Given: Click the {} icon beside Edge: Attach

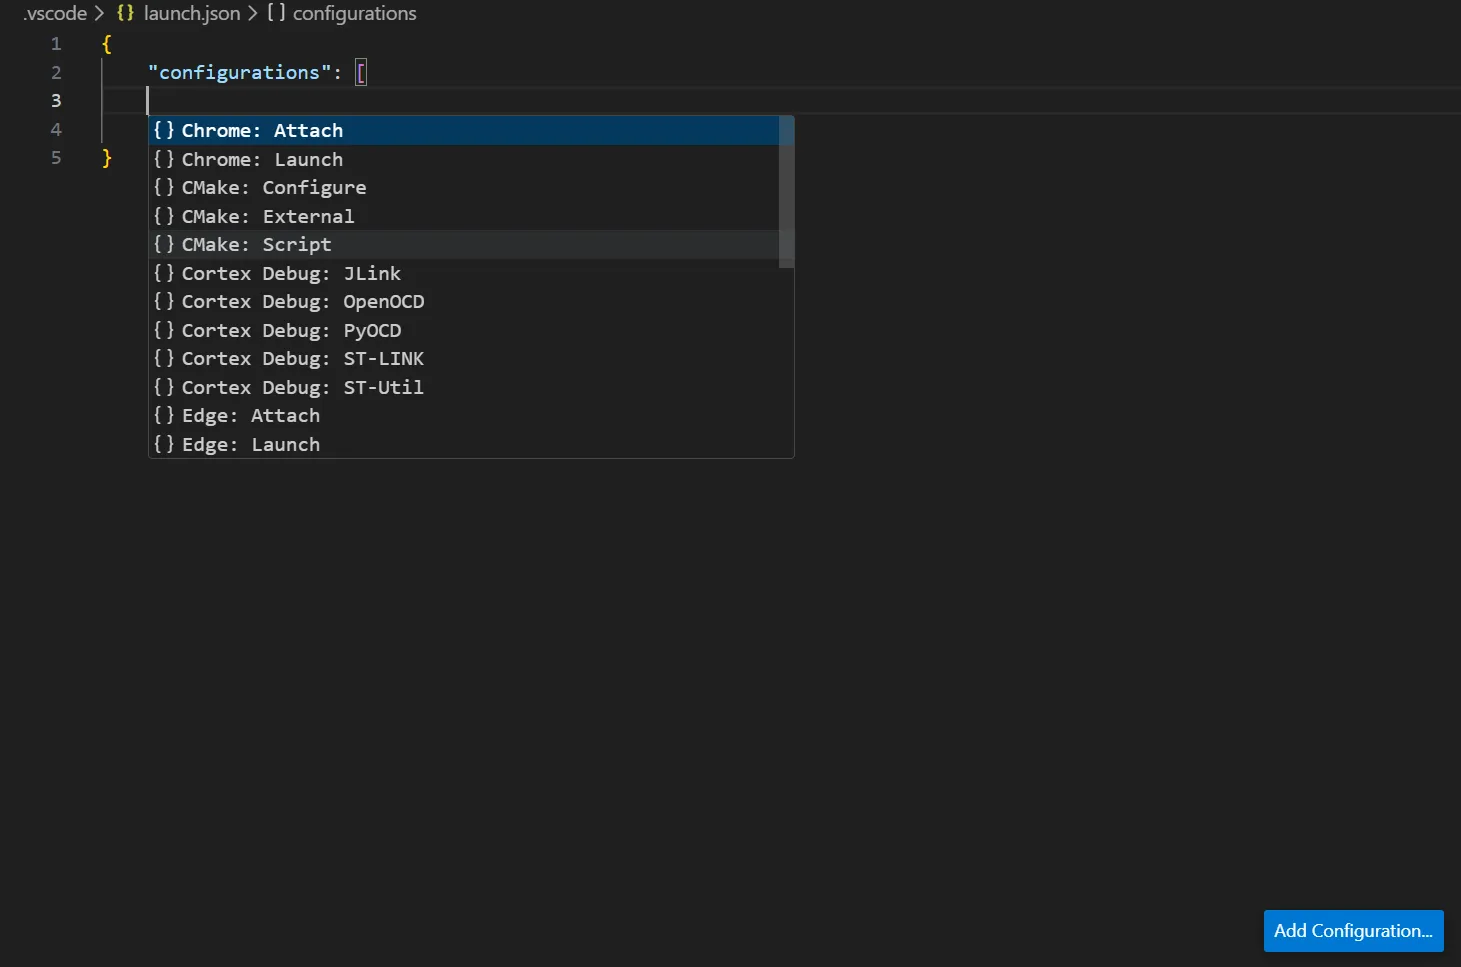Looking at the screenshot, I should (x=164, y=415).
